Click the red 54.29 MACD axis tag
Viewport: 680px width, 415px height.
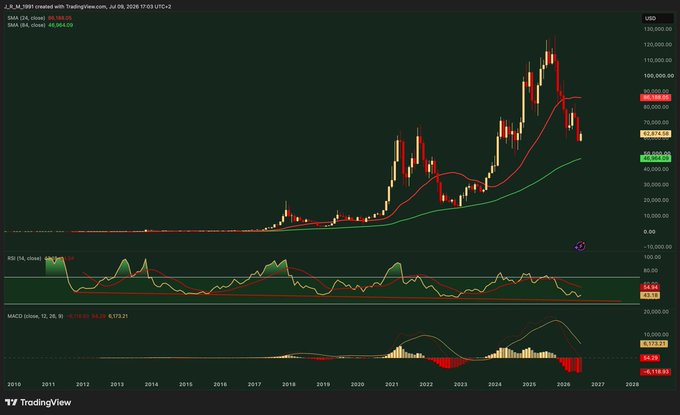pos(651,358)
